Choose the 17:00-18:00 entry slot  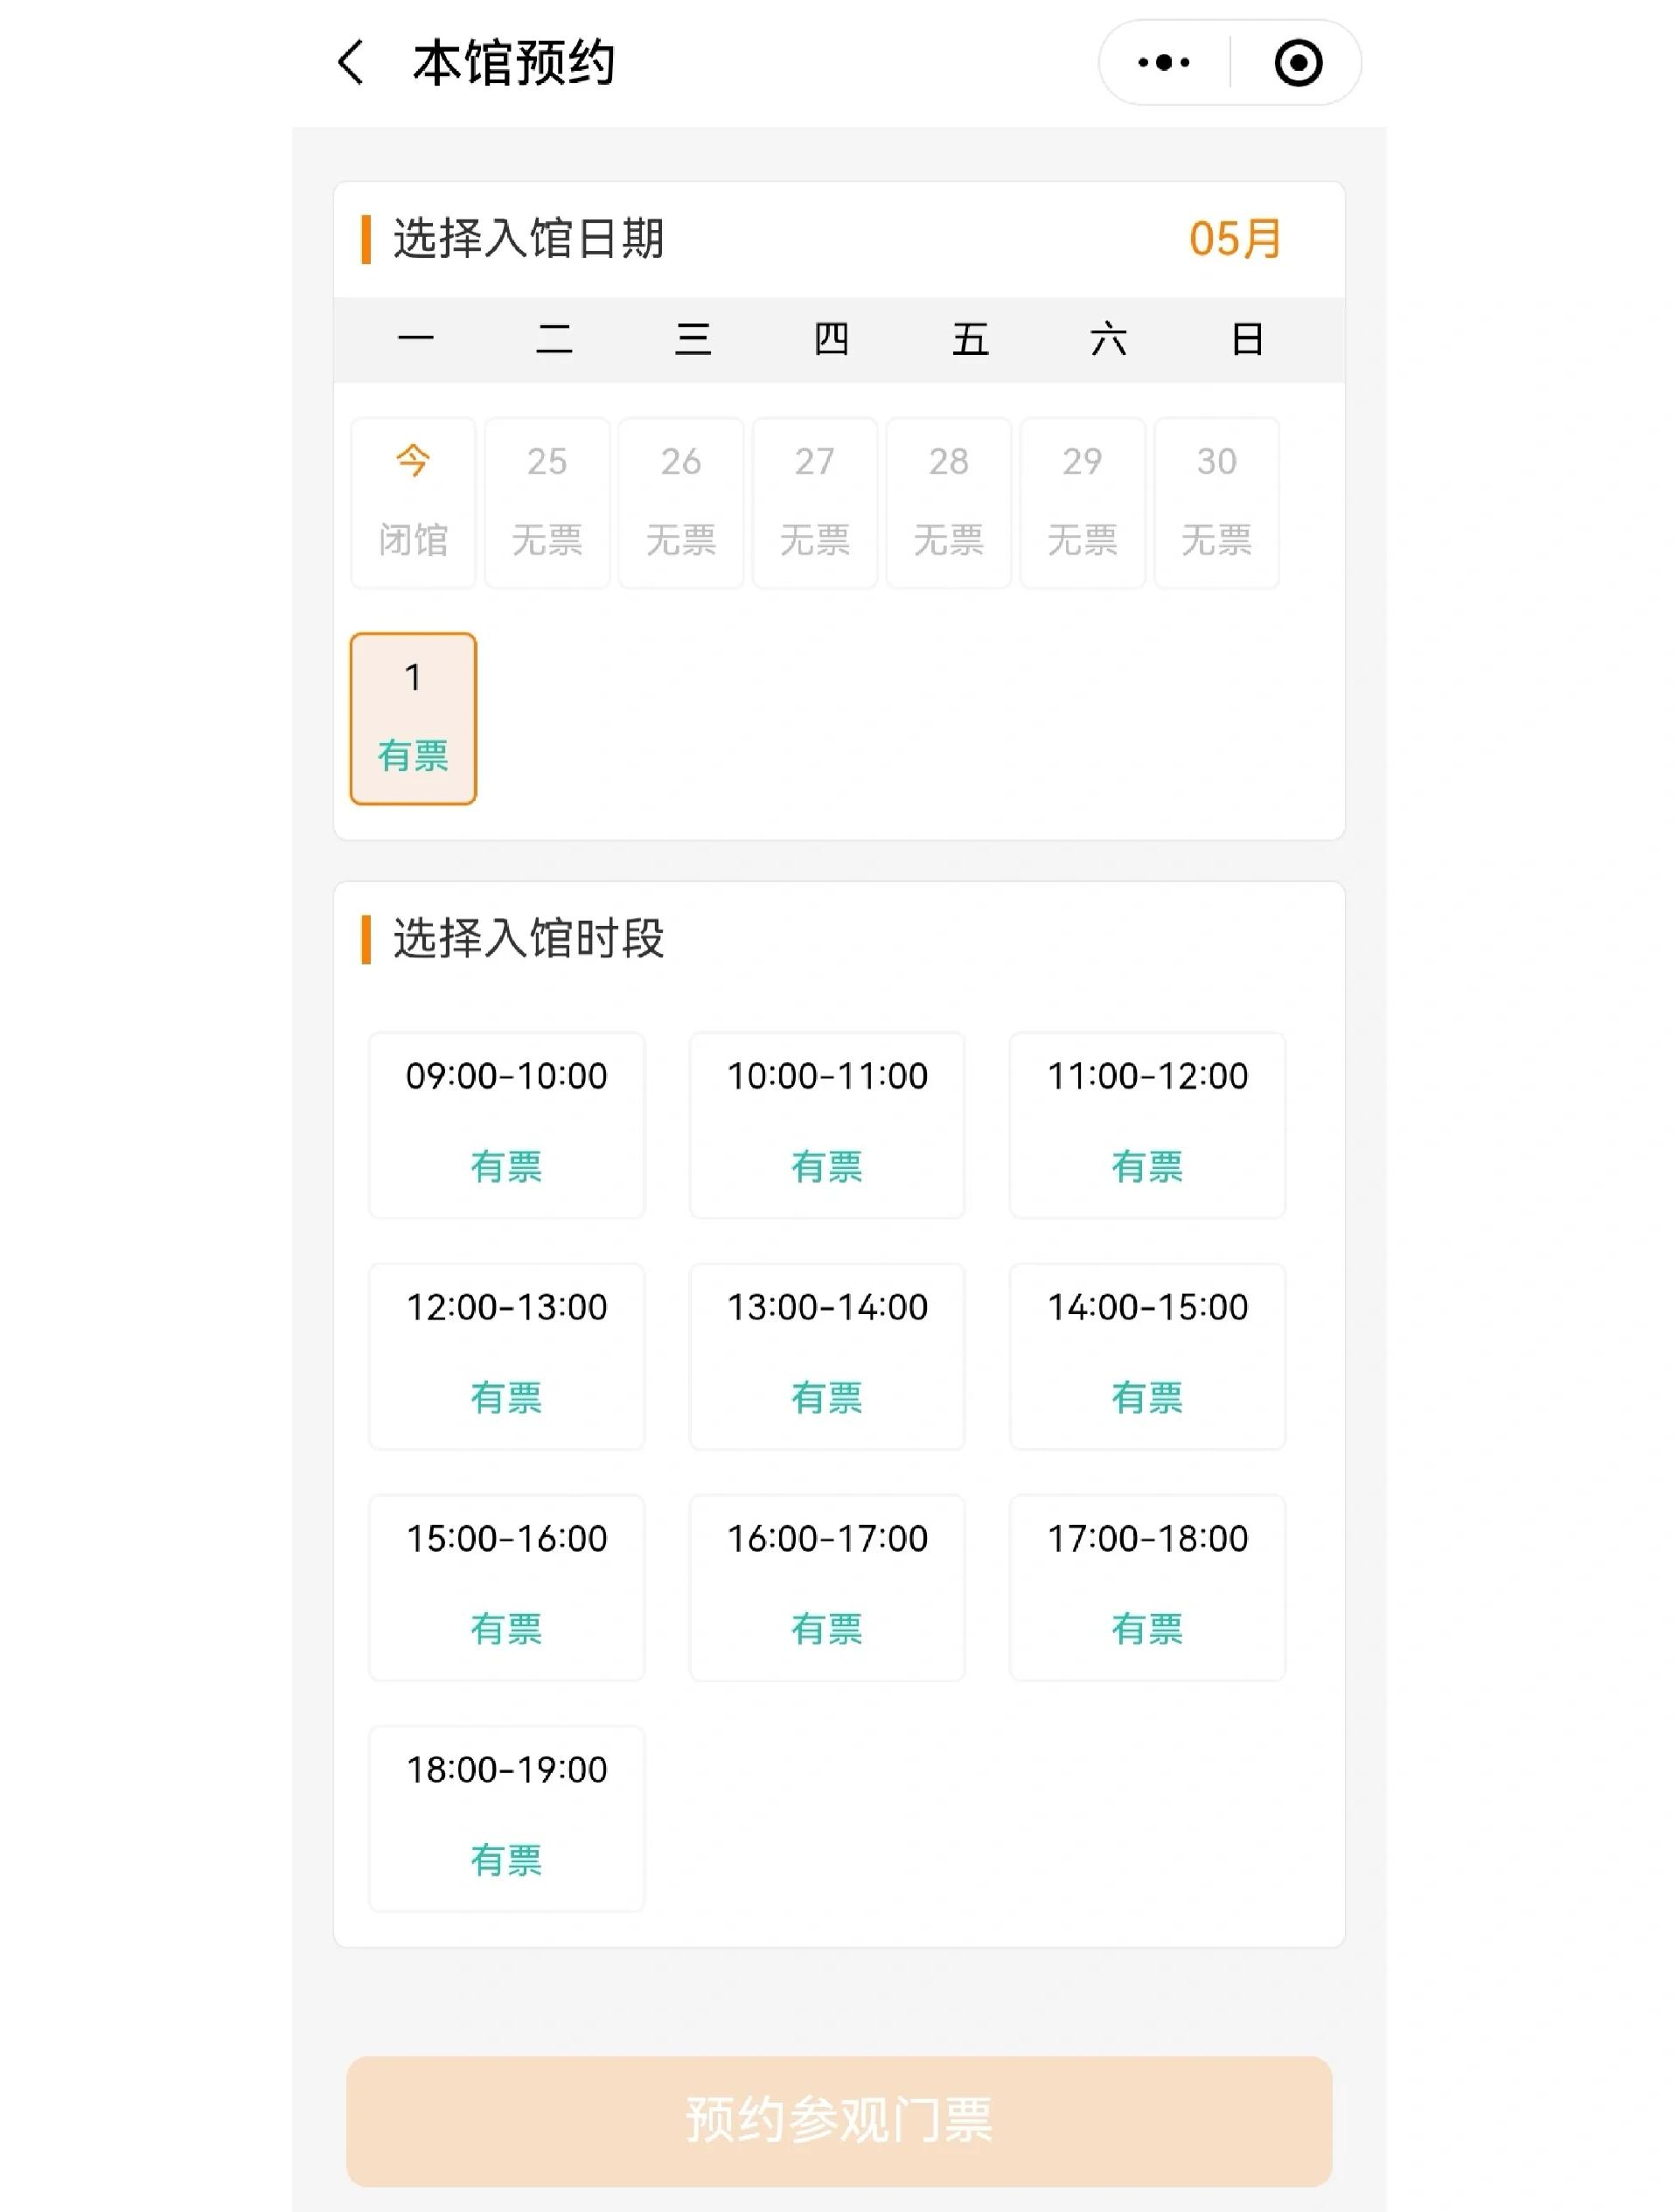click(x=1147, y=1587)
